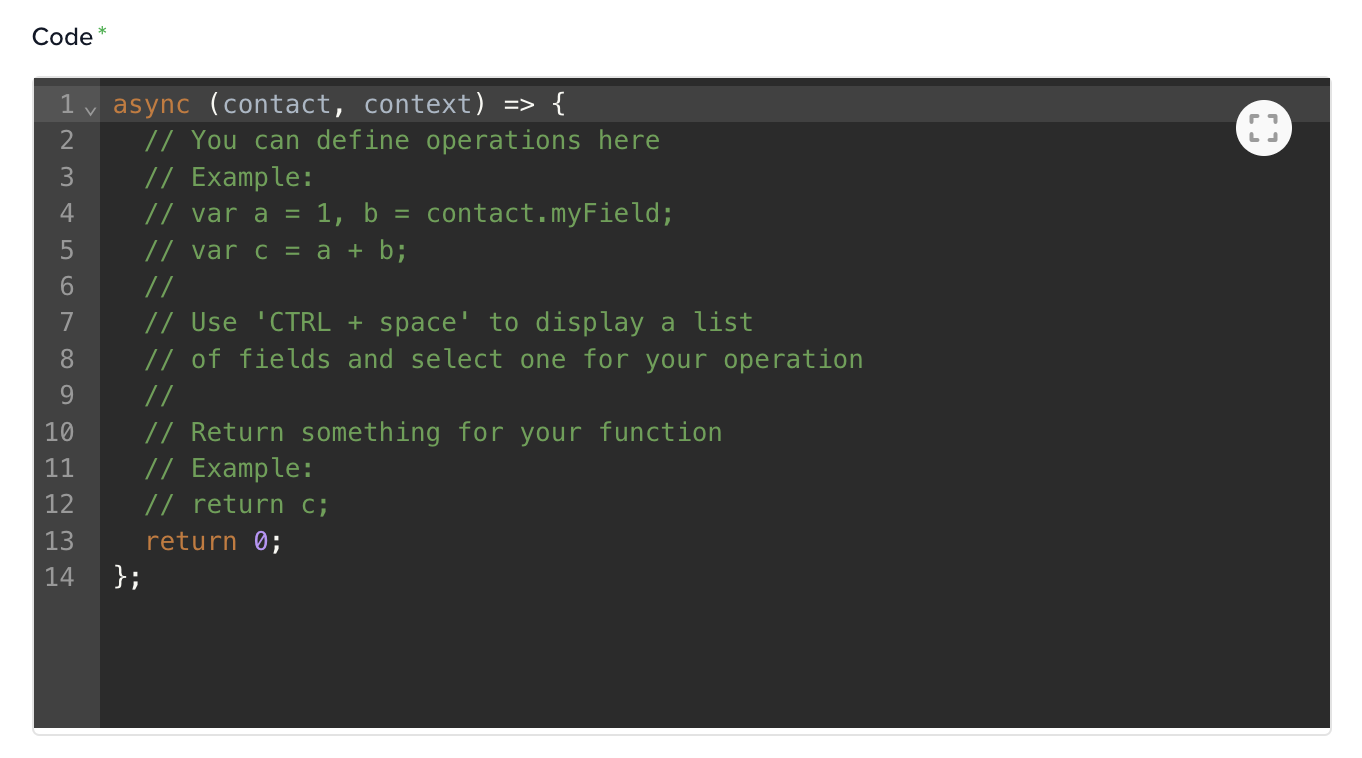
Task: Click the empty editor area below code
Action: pos(714,660)
